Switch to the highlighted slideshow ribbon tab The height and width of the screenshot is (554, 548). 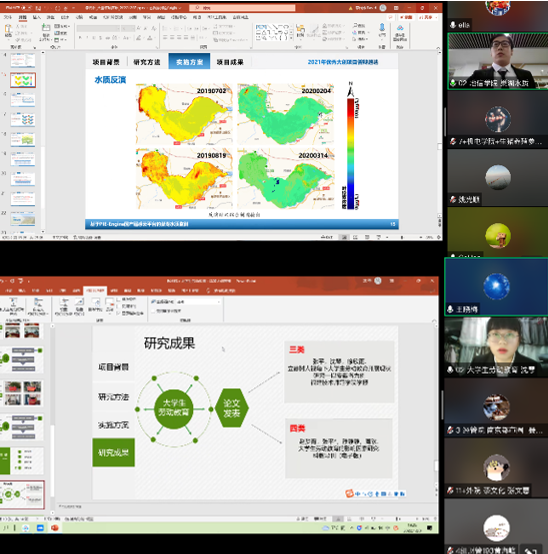pyautogui.click(x=95, y=290)
